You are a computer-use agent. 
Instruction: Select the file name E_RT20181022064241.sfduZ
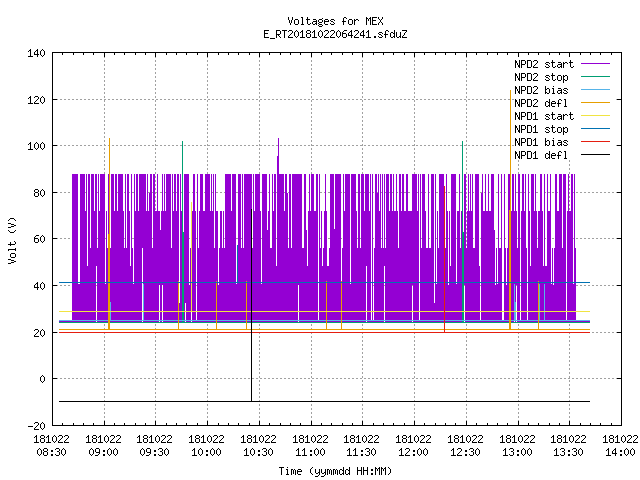pos(335,34)
